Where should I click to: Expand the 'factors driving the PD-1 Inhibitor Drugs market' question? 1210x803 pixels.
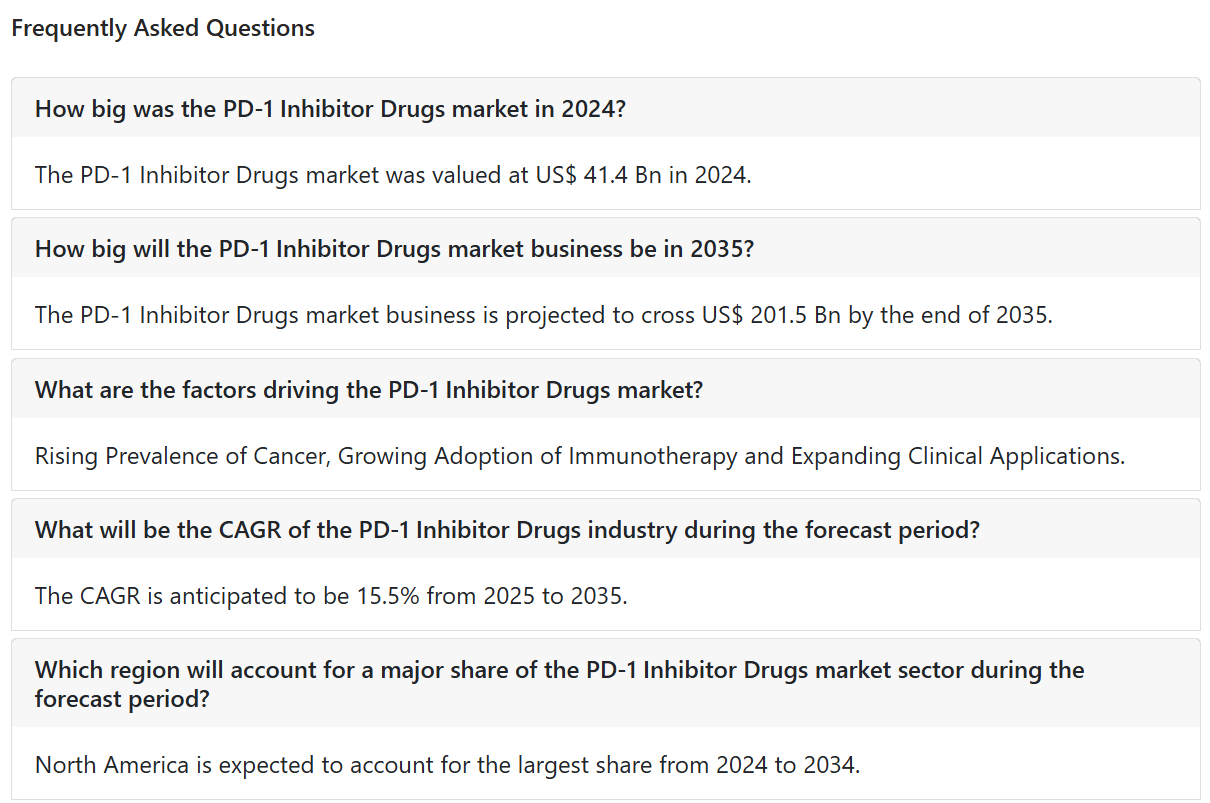pos(605,389)
